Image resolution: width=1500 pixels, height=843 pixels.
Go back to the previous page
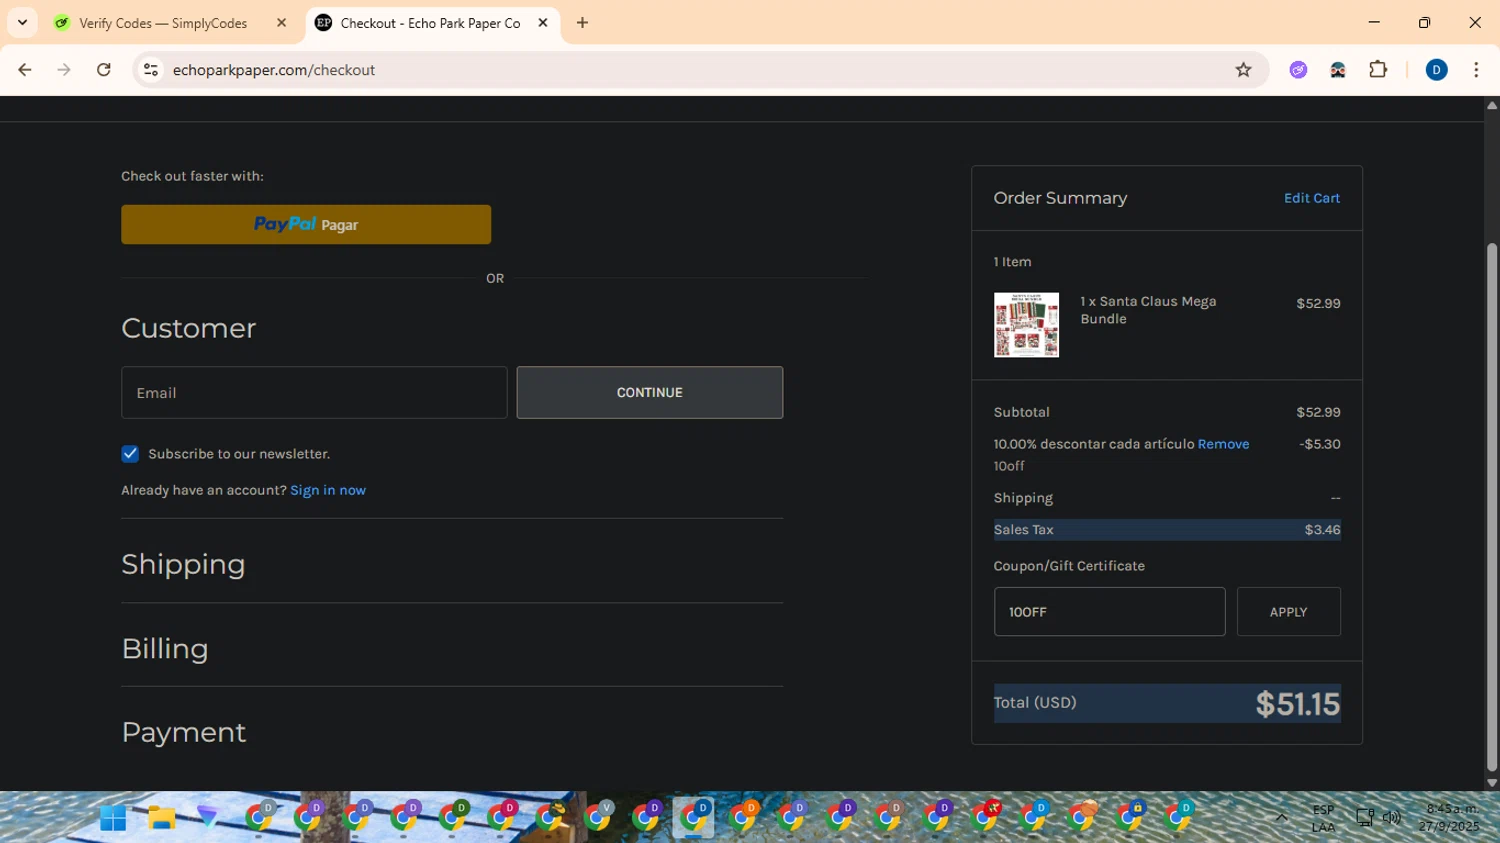(25, 70)
